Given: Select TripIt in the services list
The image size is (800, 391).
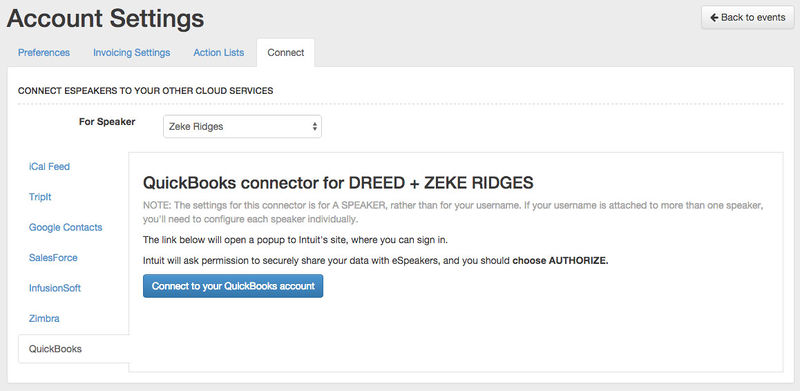Looking at the screenshot, I should point(40,197).
